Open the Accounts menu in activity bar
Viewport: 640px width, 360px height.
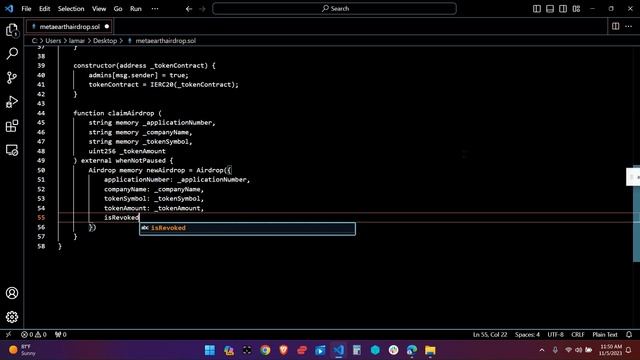tap(12, 293)
